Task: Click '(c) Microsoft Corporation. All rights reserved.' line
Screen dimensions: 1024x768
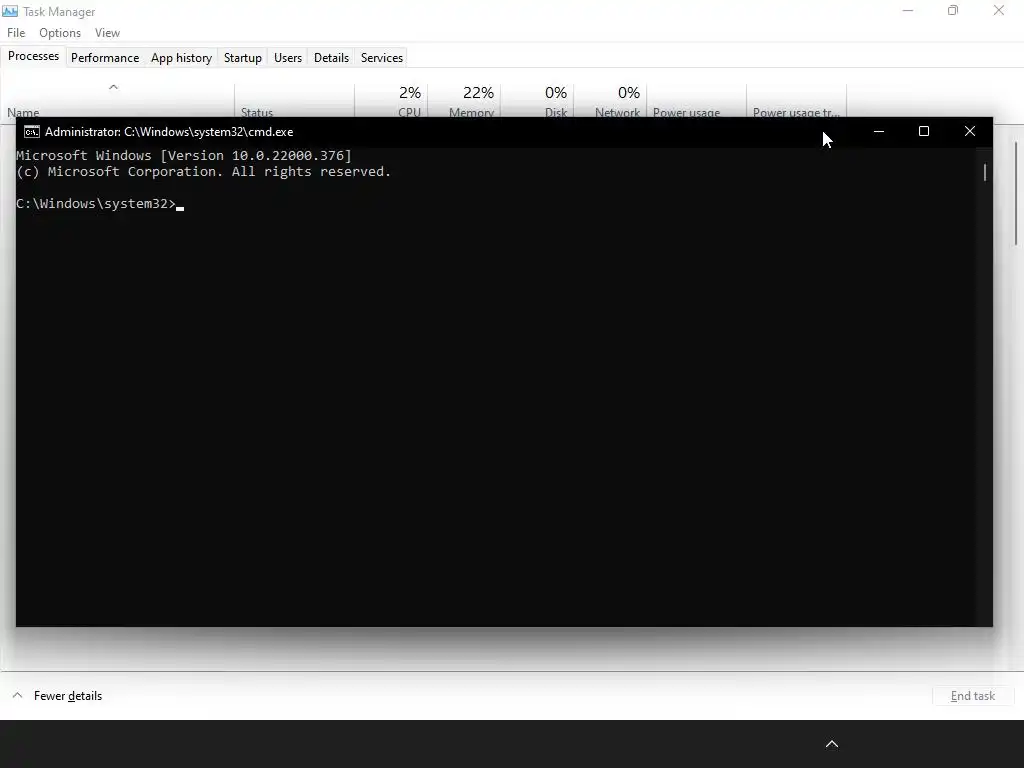Action: coord(203,172)
